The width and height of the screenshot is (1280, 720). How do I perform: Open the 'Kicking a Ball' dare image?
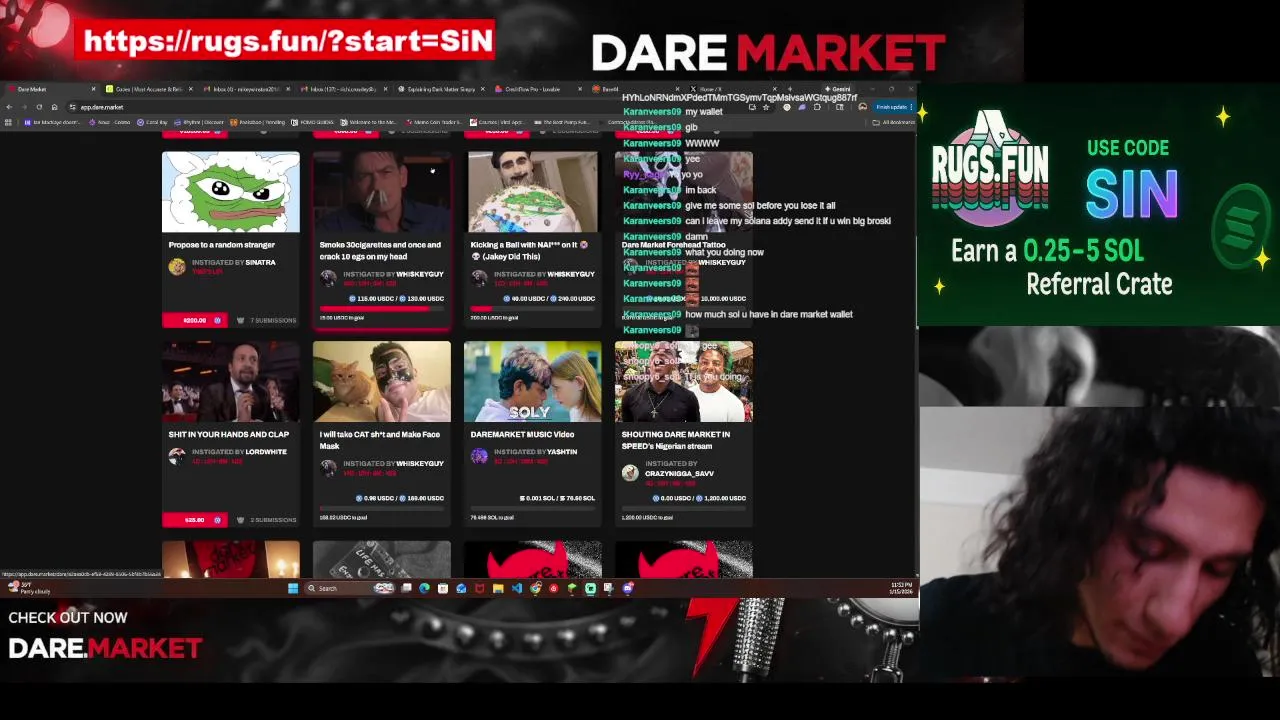[x=532, y=192]
